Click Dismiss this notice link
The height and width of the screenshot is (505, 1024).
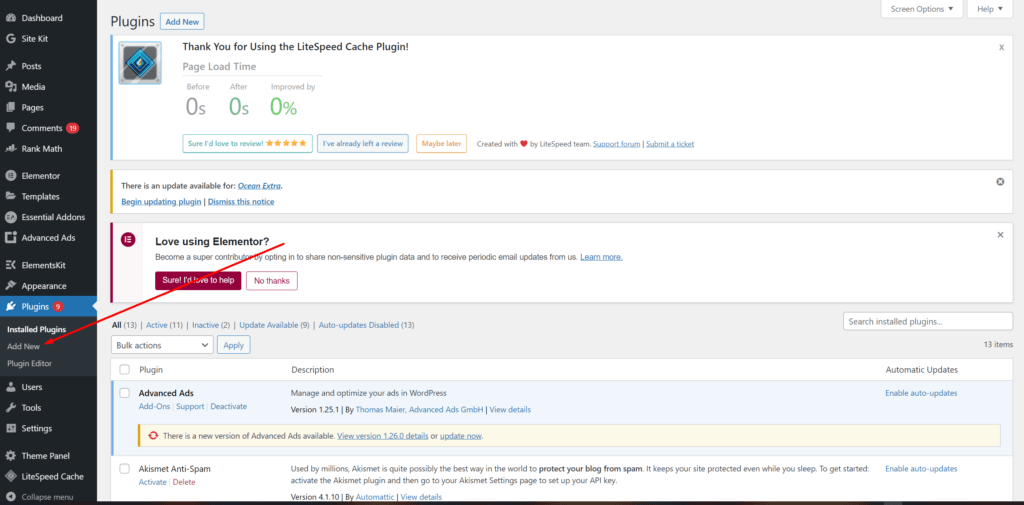(x=241, y=201)
